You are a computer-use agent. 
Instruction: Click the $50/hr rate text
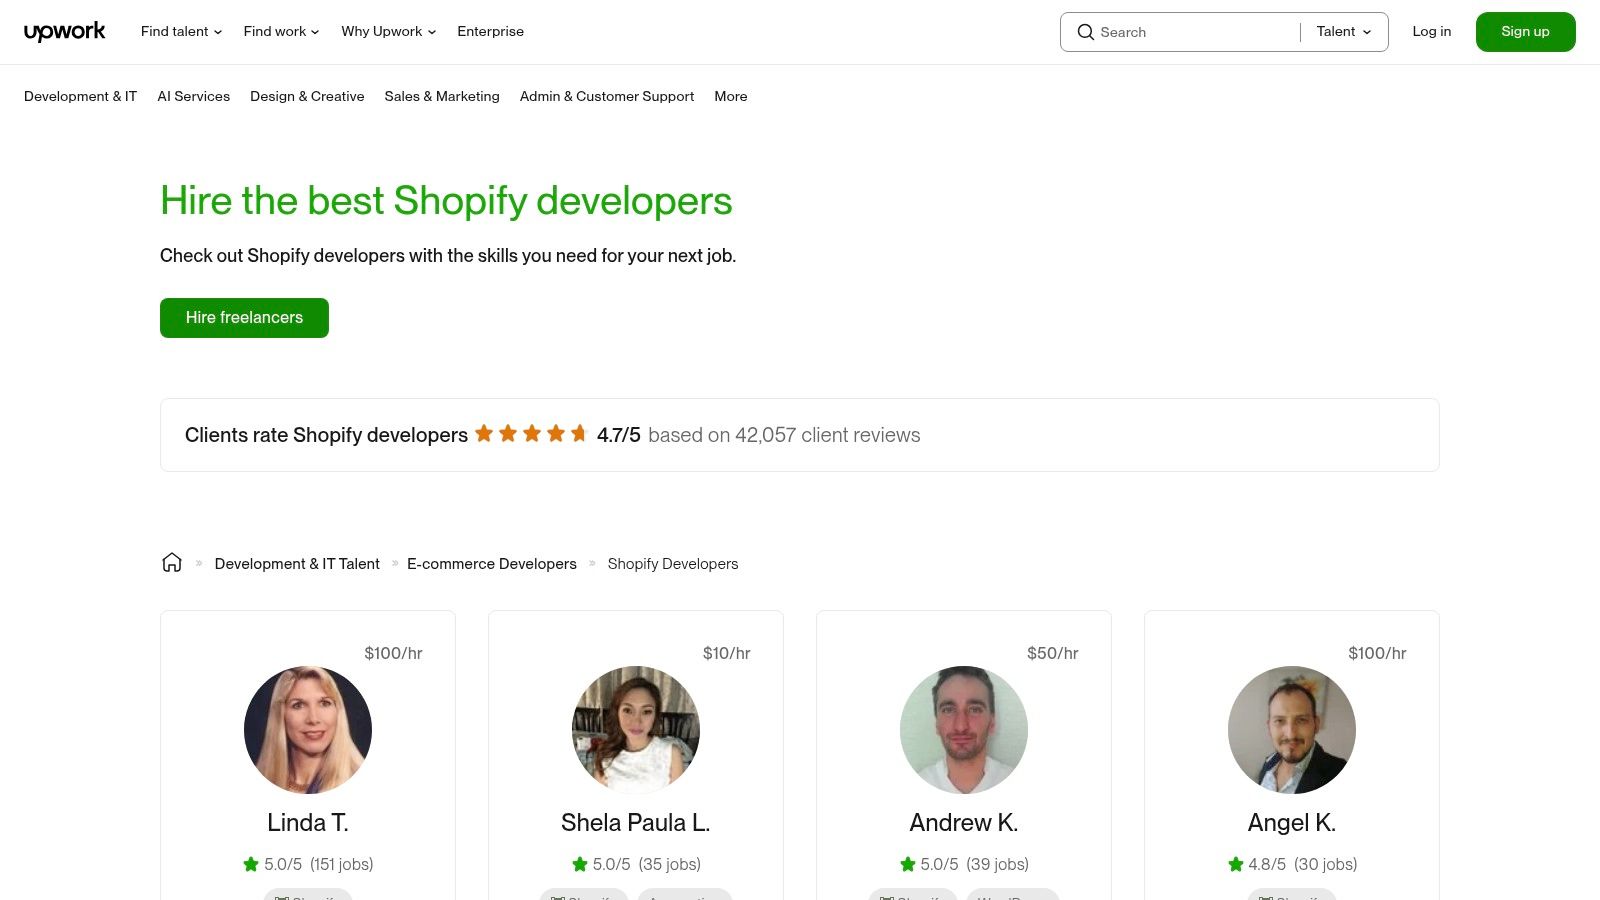[x=1053, y=653]
